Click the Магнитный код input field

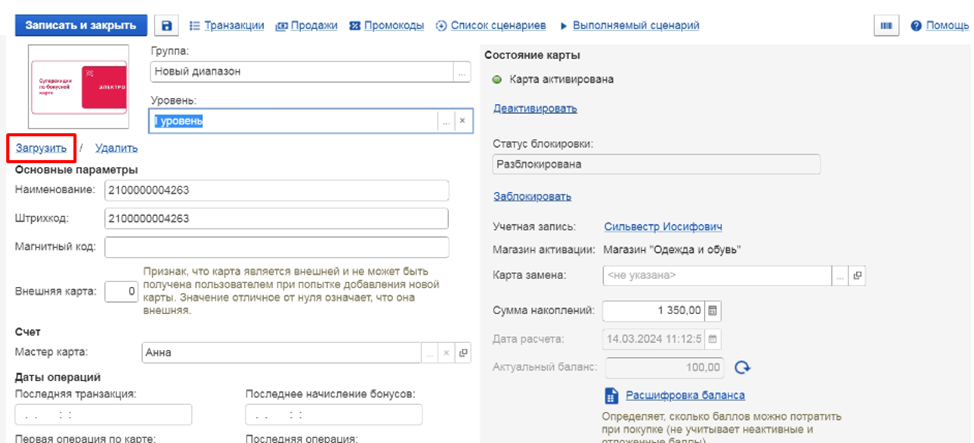click(276, 247)
